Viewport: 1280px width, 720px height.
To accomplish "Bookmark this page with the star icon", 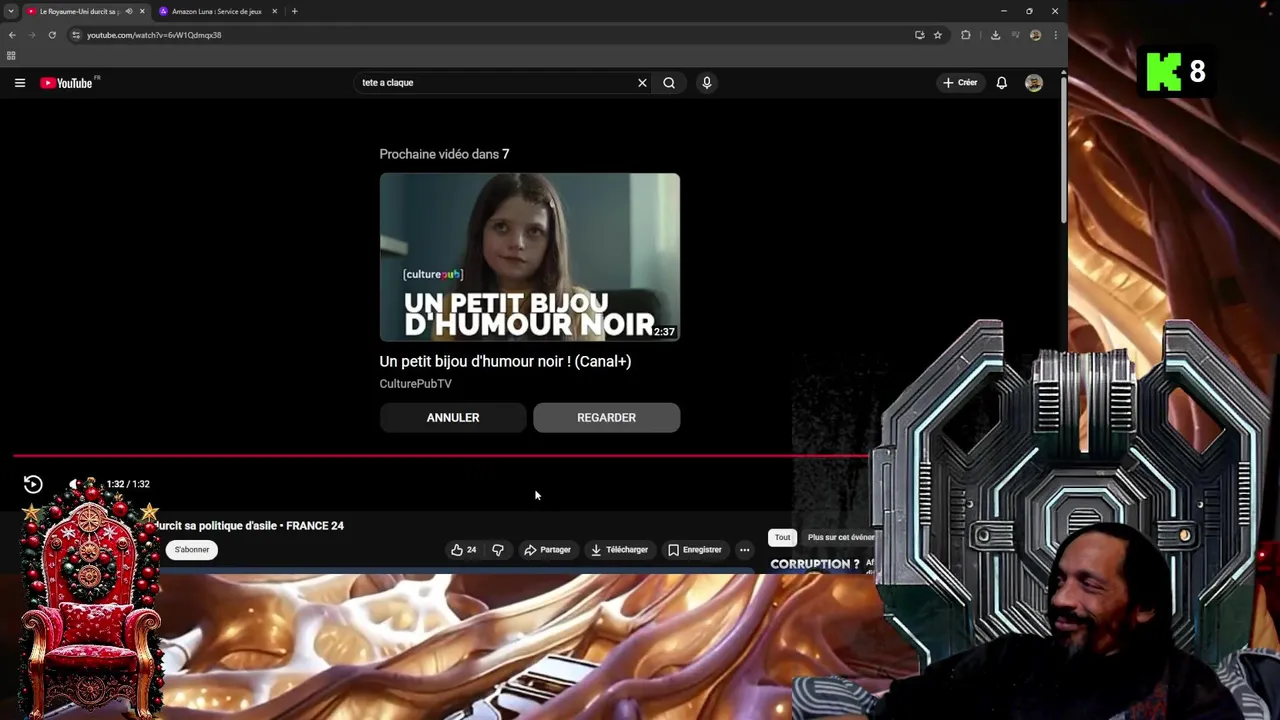I will pos(937,35).
